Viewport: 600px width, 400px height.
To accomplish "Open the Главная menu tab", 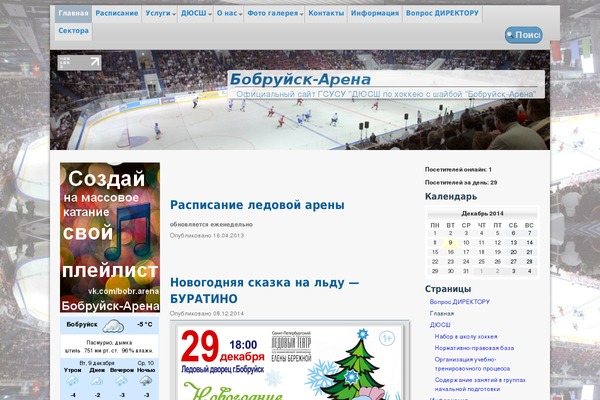I will click(73, 13).
